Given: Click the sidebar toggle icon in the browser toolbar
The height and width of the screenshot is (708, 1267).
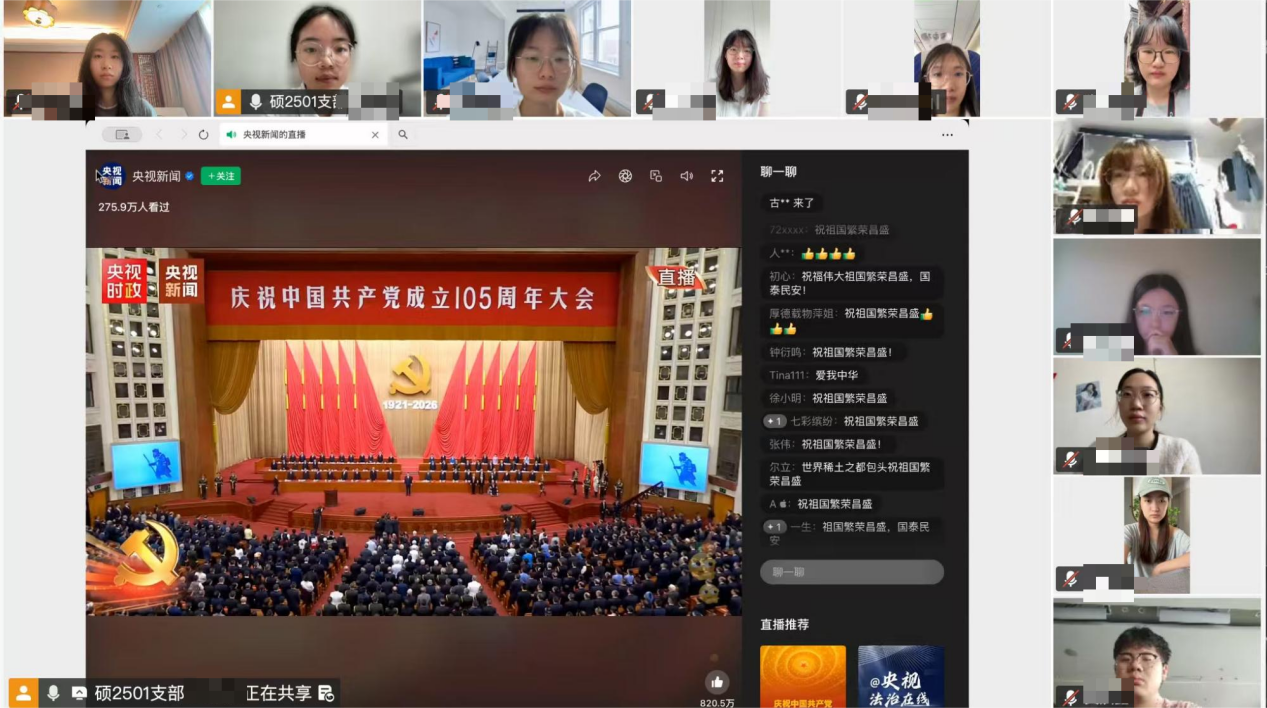Looking at the screenshot, I should pyautogui.click(x=122, y=134).
